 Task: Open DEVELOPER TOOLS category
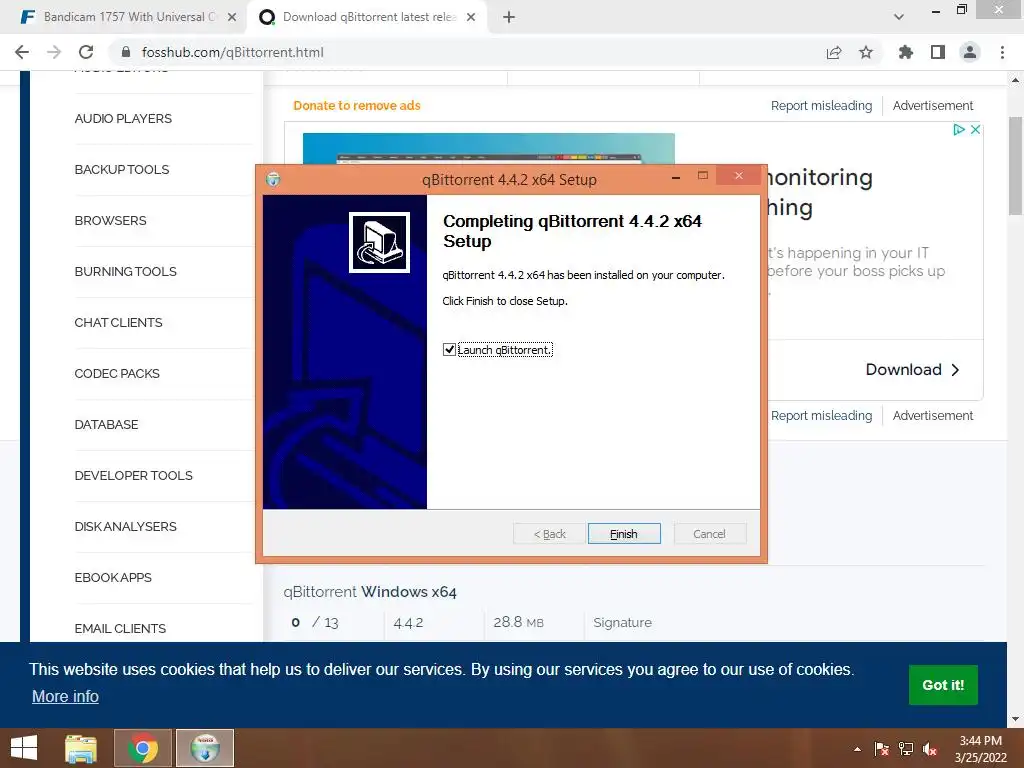(x=133, y=475)
